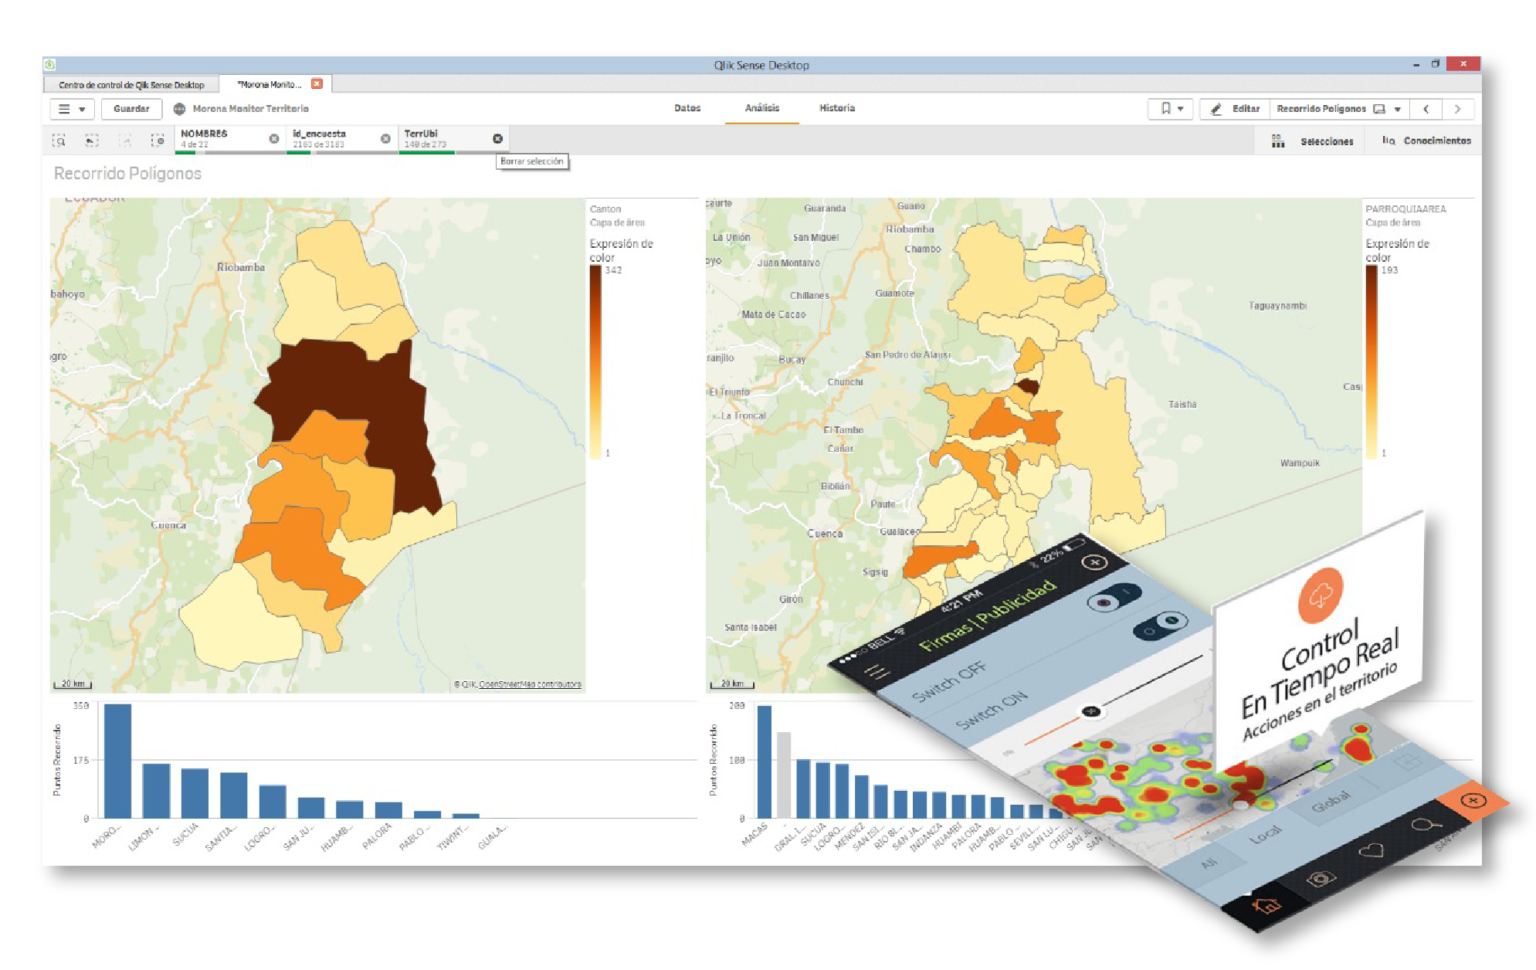The image size is (1536, 970).
Task: Click the clear all selections icon
Action: pyautogui.click(x=157, y=141)
